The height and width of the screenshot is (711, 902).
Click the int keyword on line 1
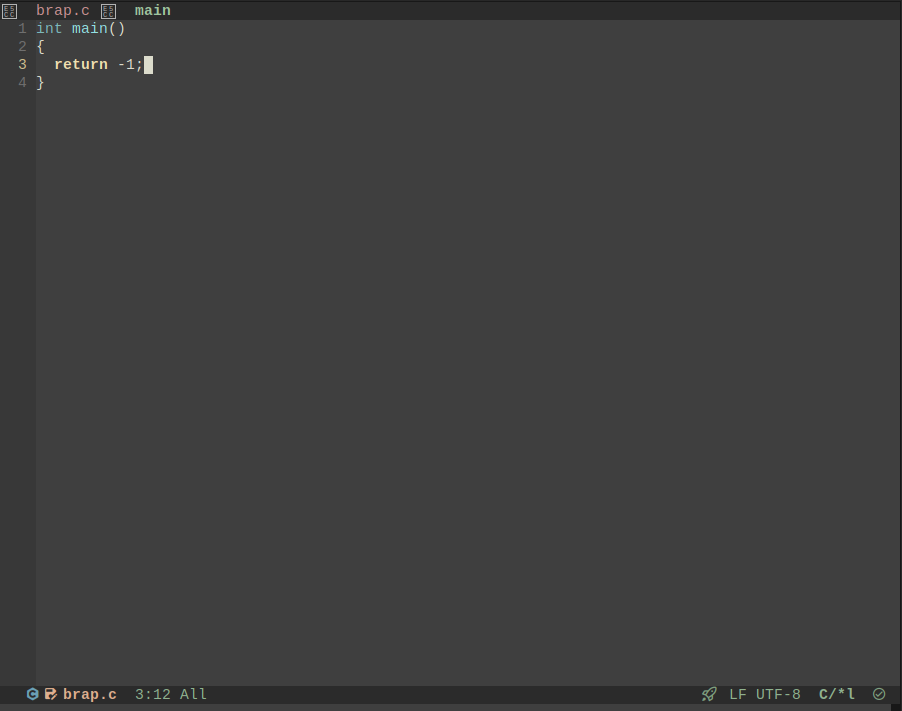point(49,29)
